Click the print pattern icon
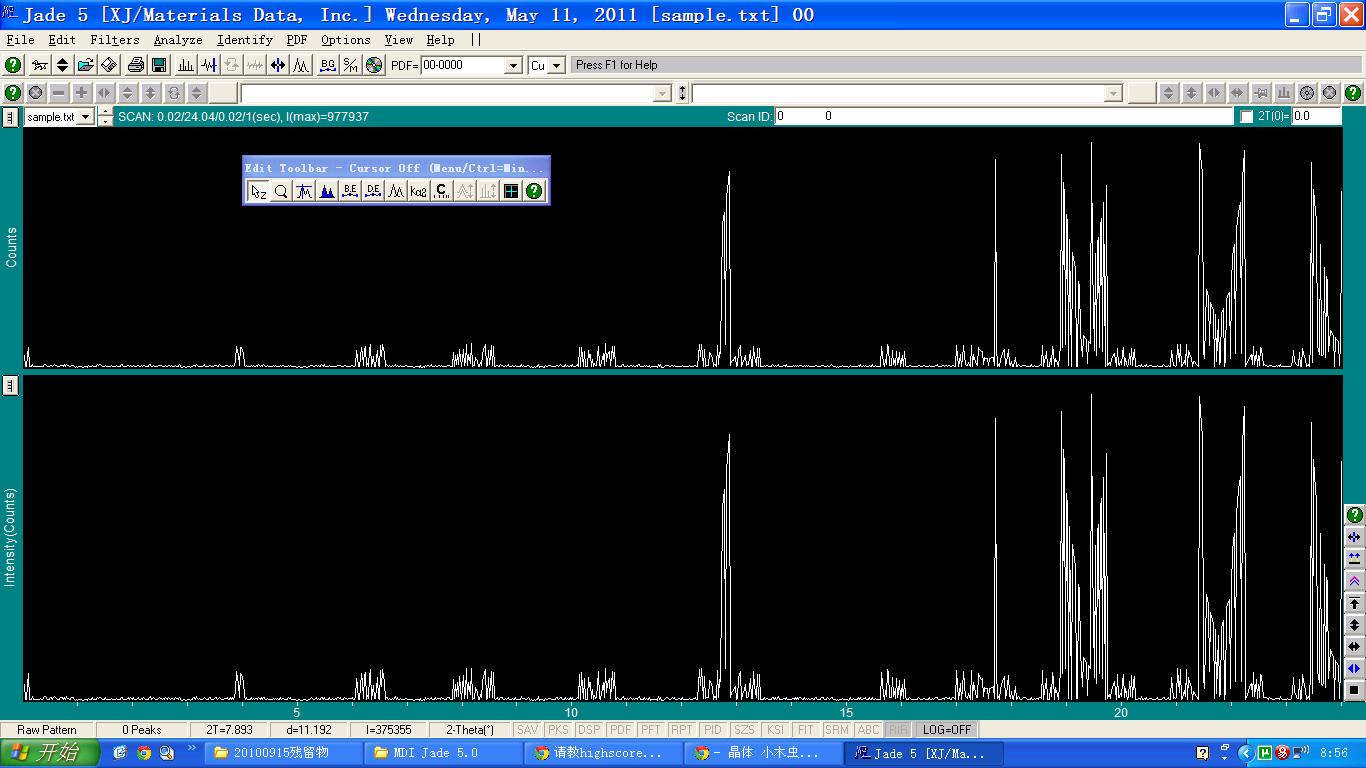 (x=136, y=65)
